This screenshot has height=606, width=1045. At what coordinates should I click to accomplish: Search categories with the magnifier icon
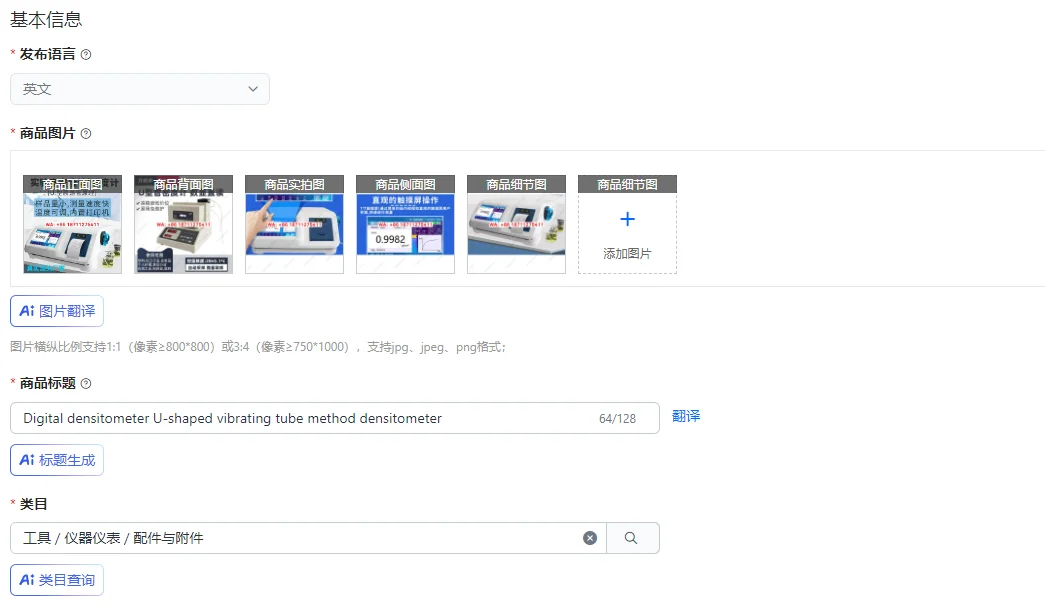(631, 538)
